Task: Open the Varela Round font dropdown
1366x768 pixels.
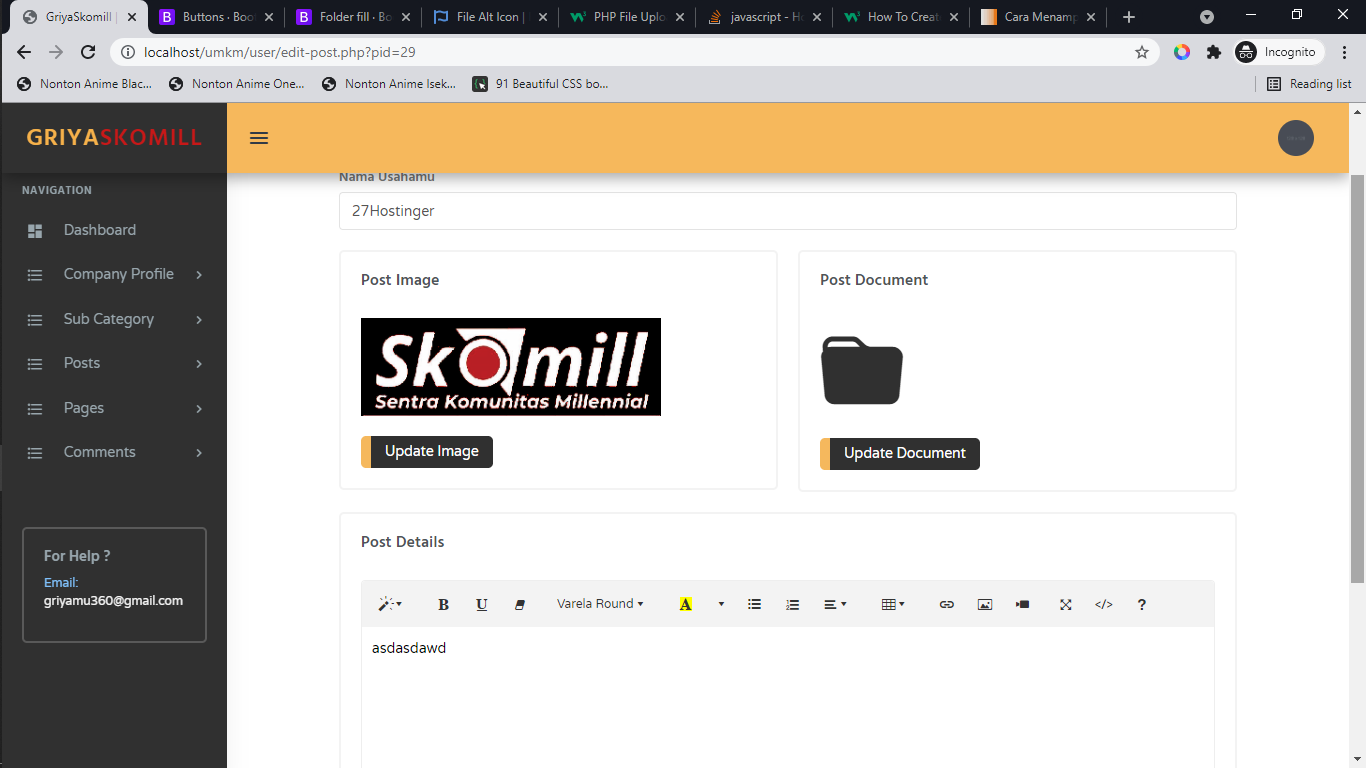Action: (600, 604)
